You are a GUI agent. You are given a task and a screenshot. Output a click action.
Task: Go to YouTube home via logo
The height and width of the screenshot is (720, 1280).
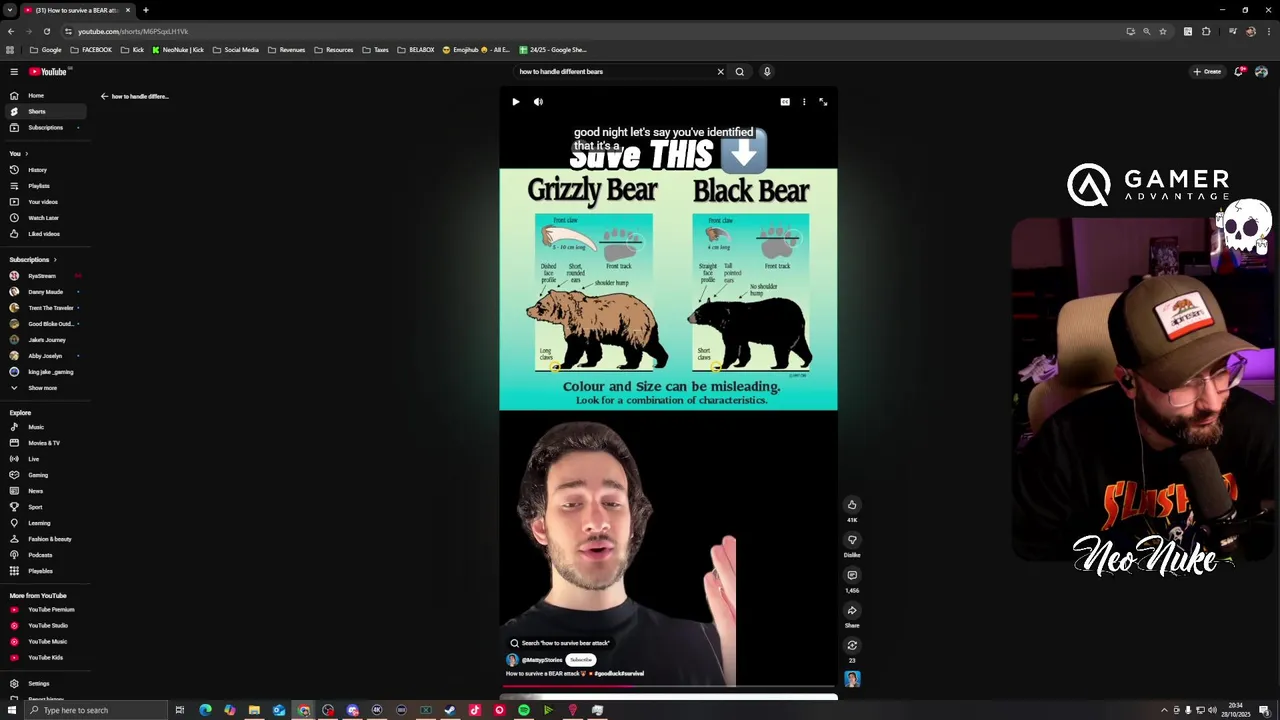coord(48,72)
